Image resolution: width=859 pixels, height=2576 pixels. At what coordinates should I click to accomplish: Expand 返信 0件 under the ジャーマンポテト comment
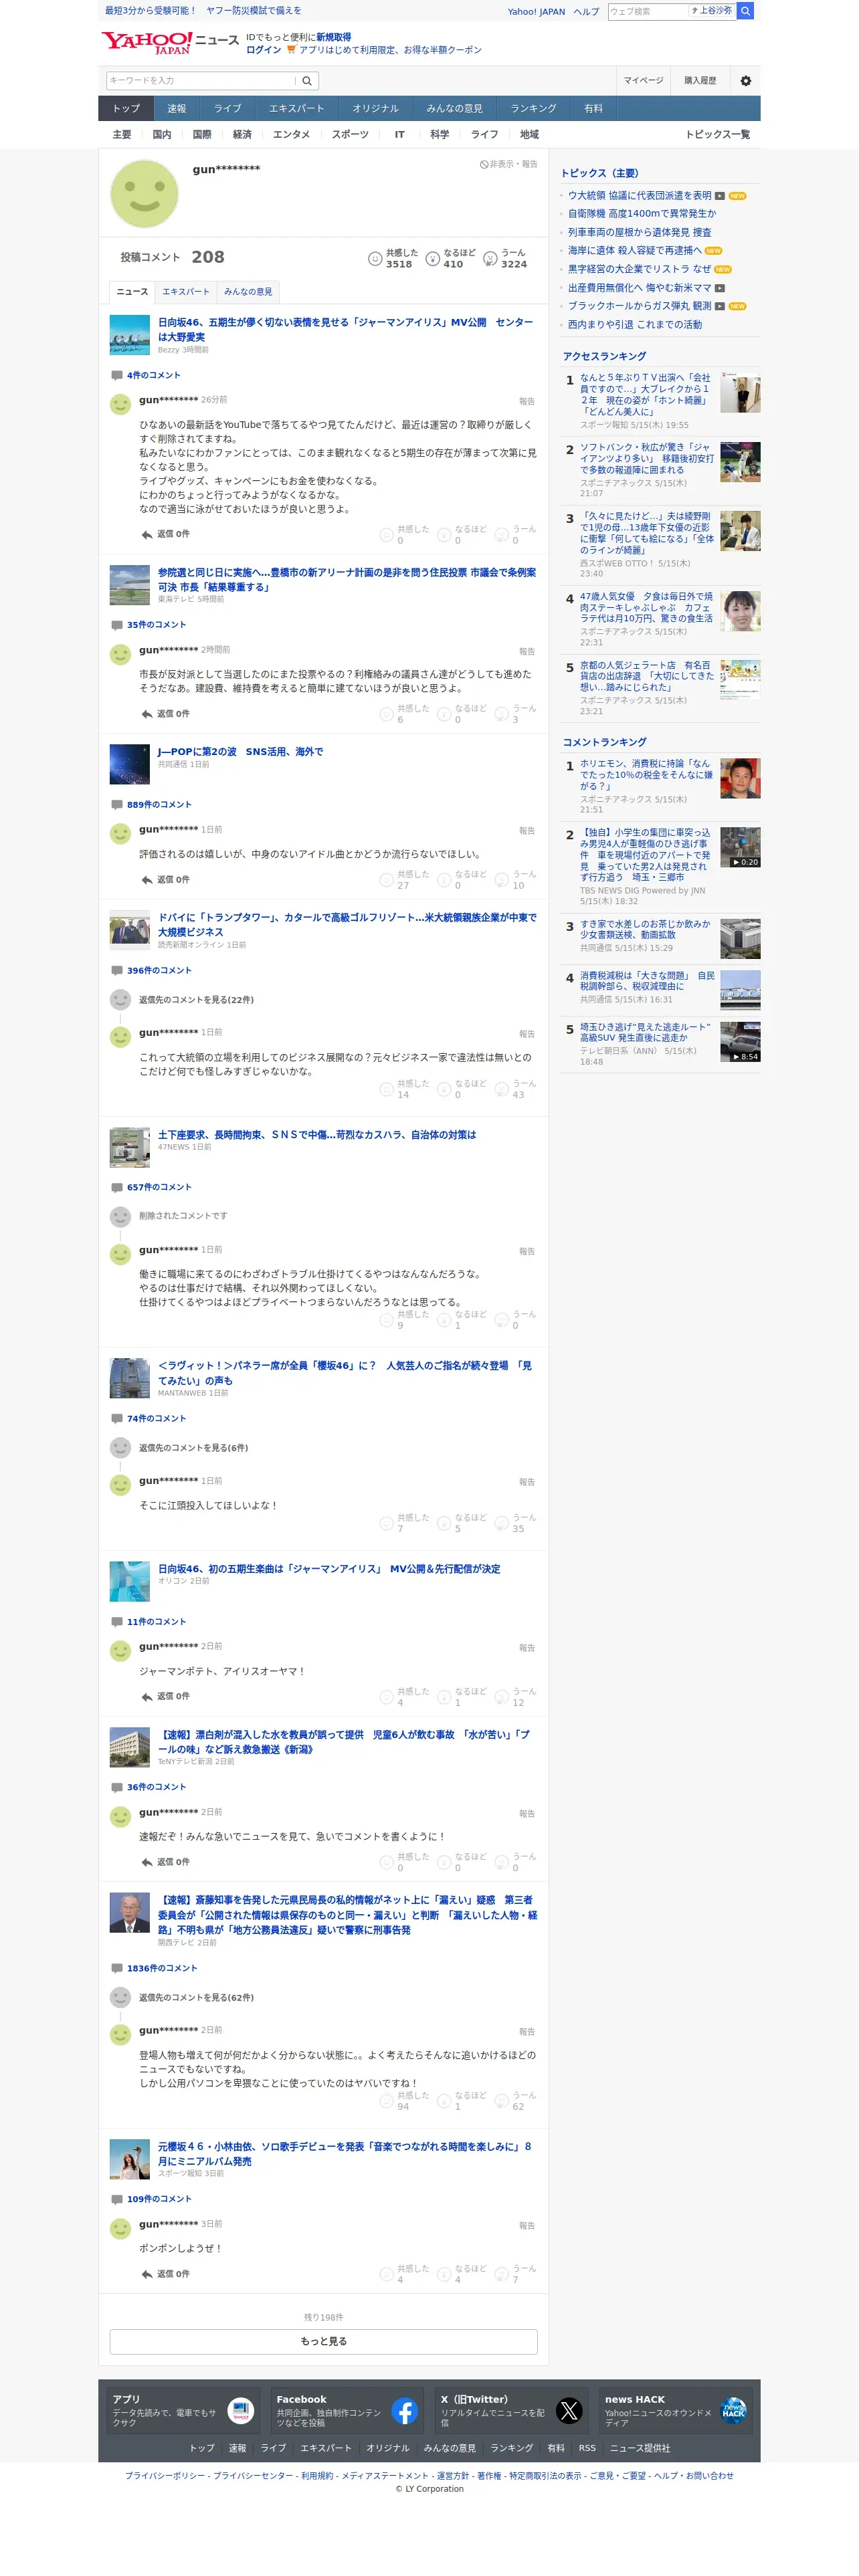[x=166, y=1697]
